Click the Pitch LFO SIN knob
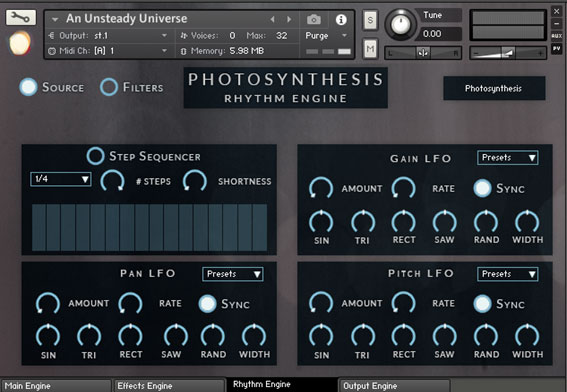 click(x=321, y=336)
